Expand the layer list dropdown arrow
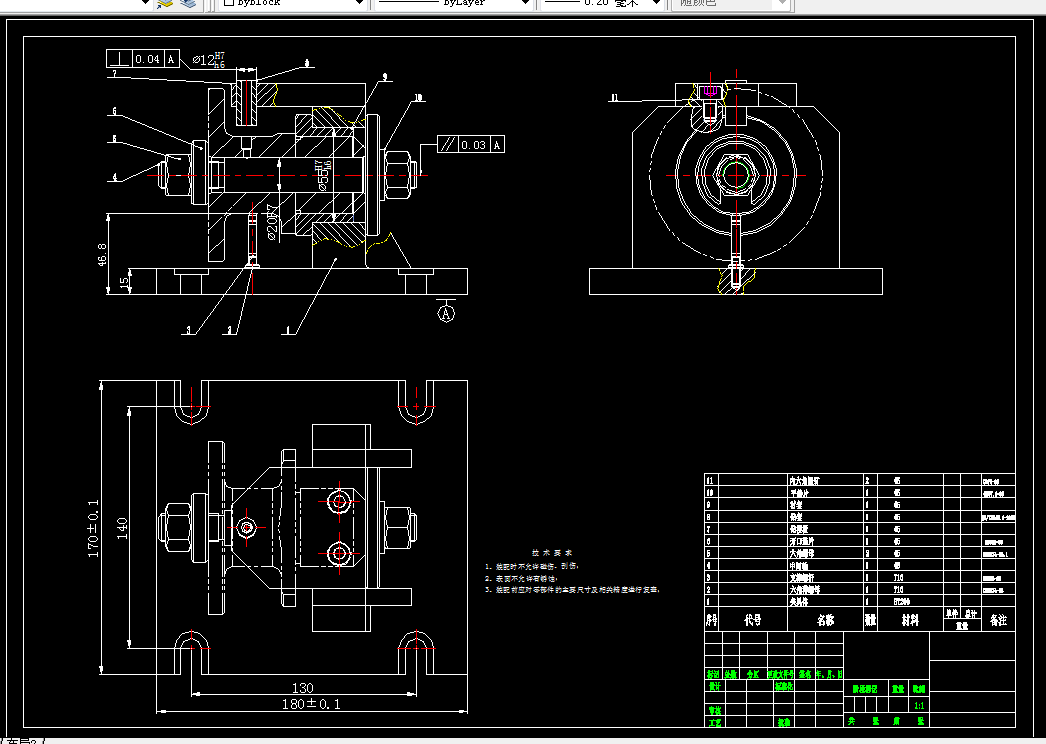 tap(145, 3)
